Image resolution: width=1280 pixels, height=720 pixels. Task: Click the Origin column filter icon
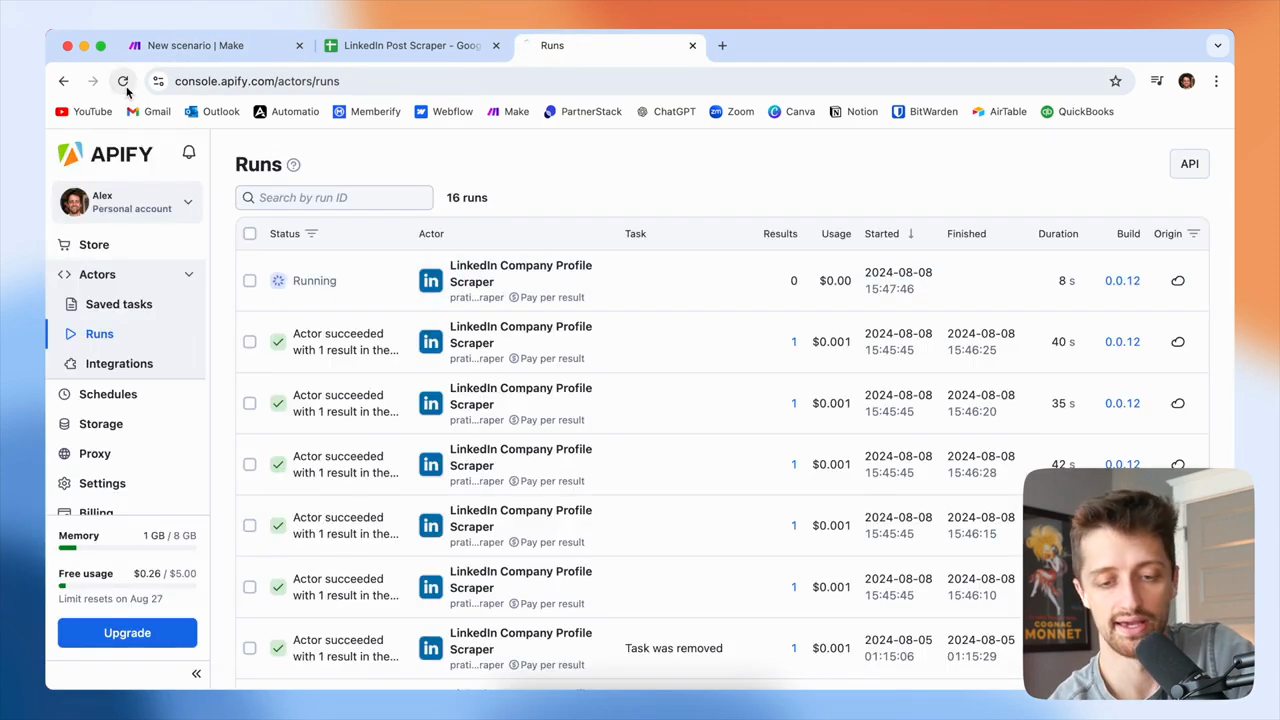tap(1193, 234)
